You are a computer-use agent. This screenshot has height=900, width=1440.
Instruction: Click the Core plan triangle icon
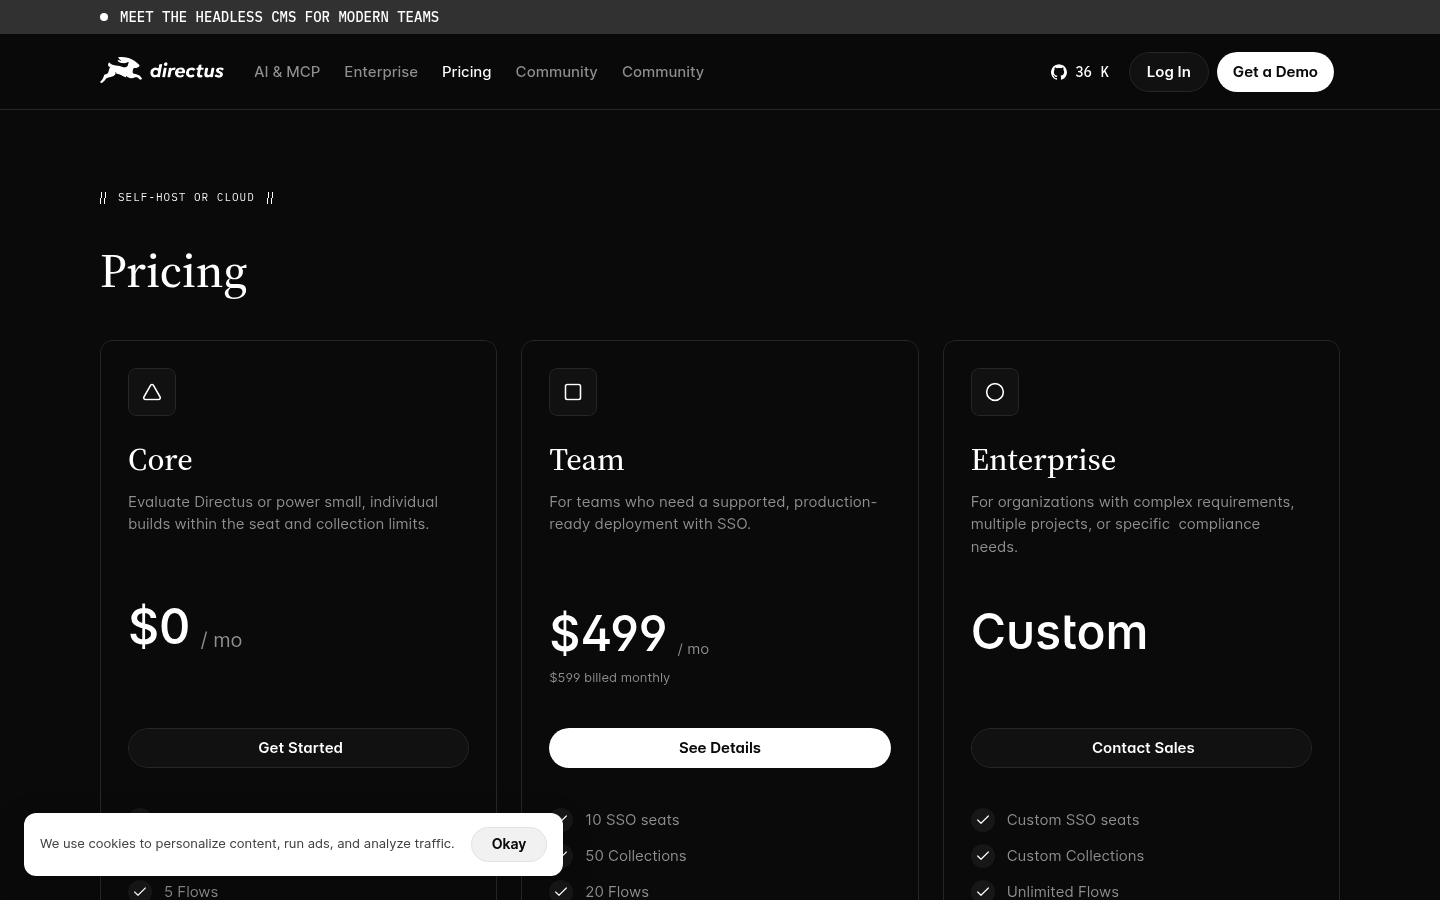coord(152,392)
